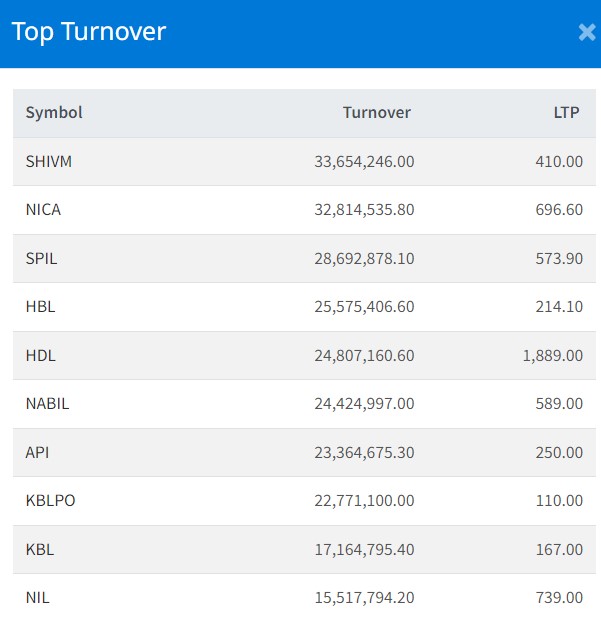The height and width of the screenshot is (620, 601).
Task: Click the LTP column header
Action: pyautogui.click(x=567, y=113)
